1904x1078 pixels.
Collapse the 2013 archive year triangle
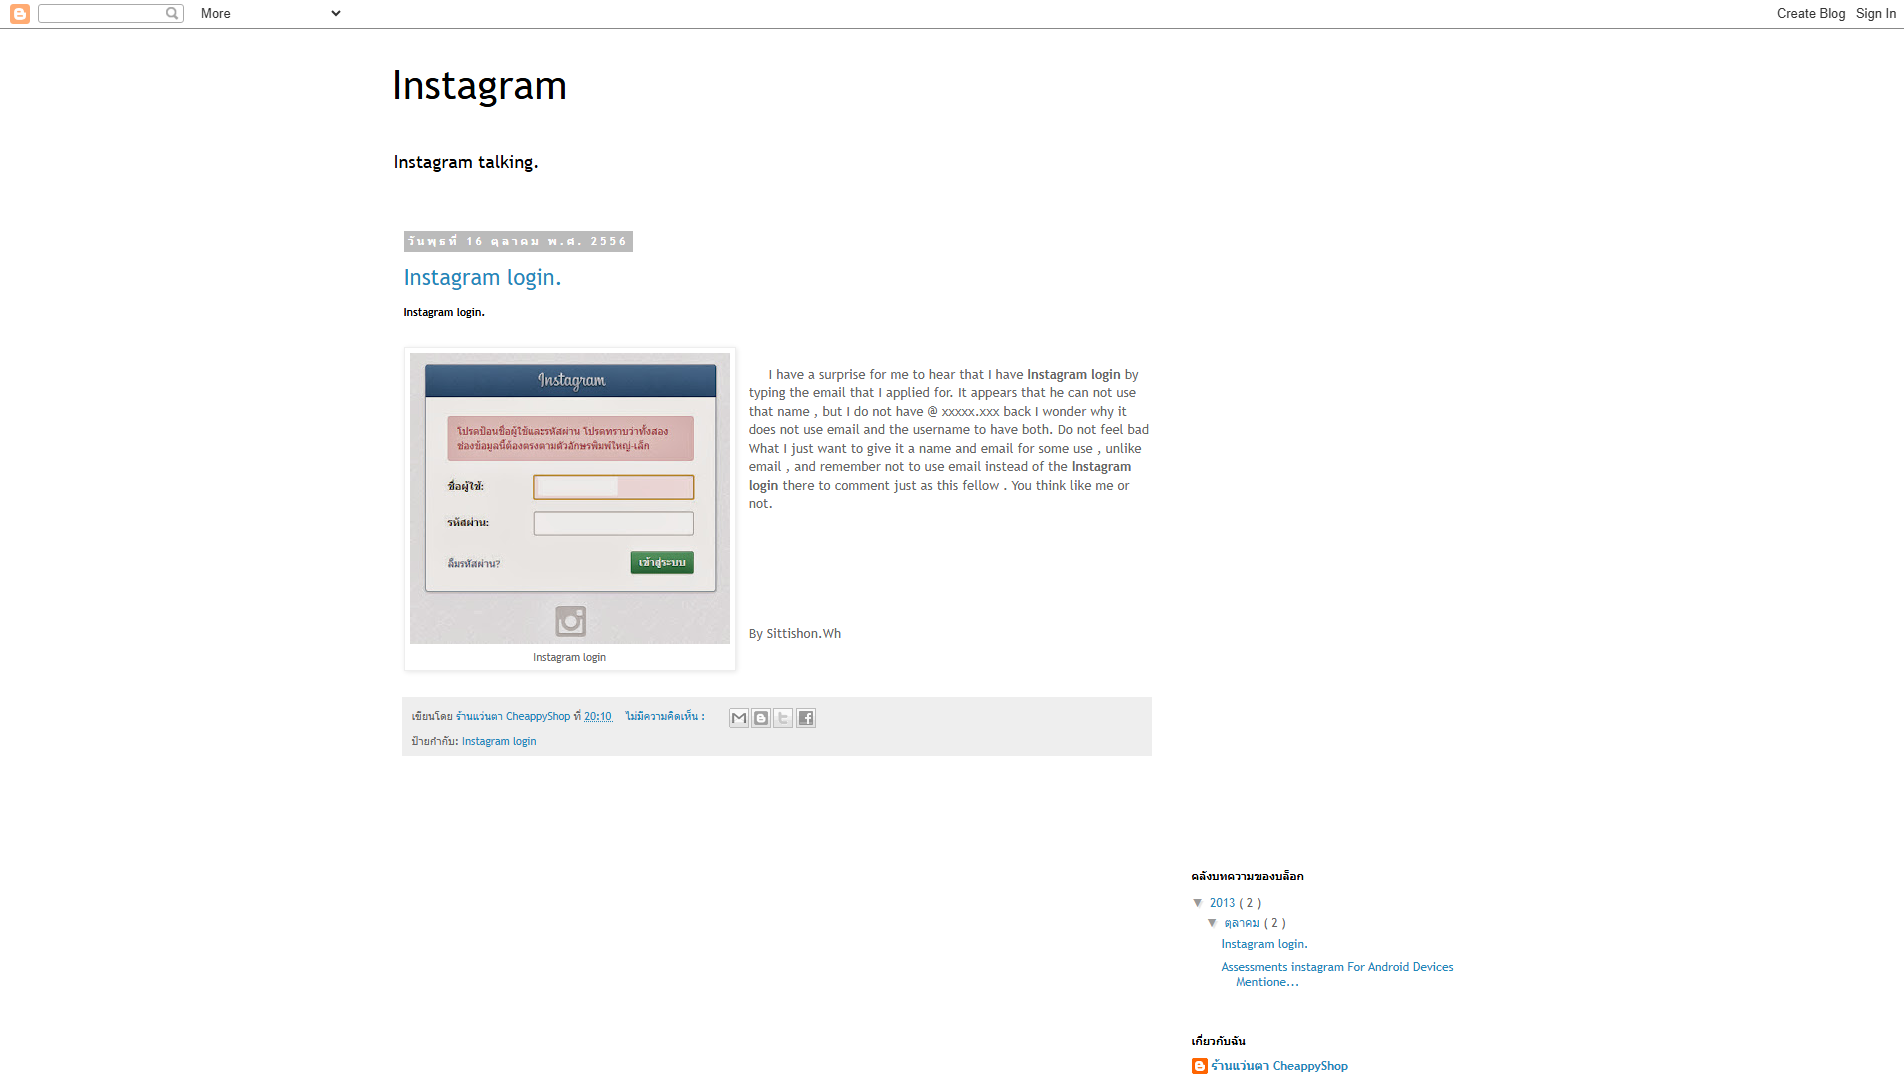tap(1198, 902)
